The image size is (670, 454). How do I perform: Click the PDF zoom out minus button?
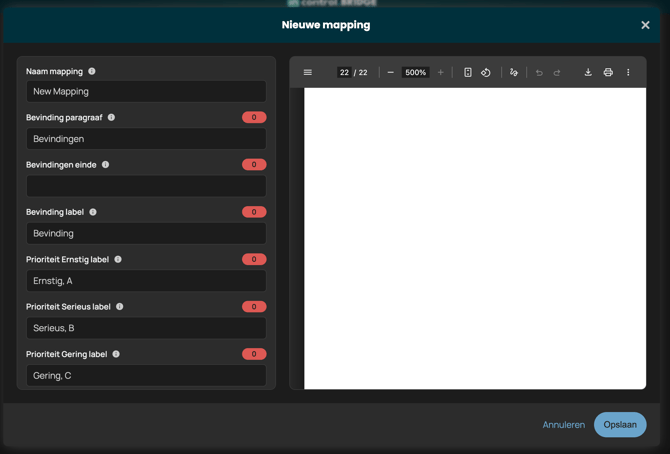390,73
